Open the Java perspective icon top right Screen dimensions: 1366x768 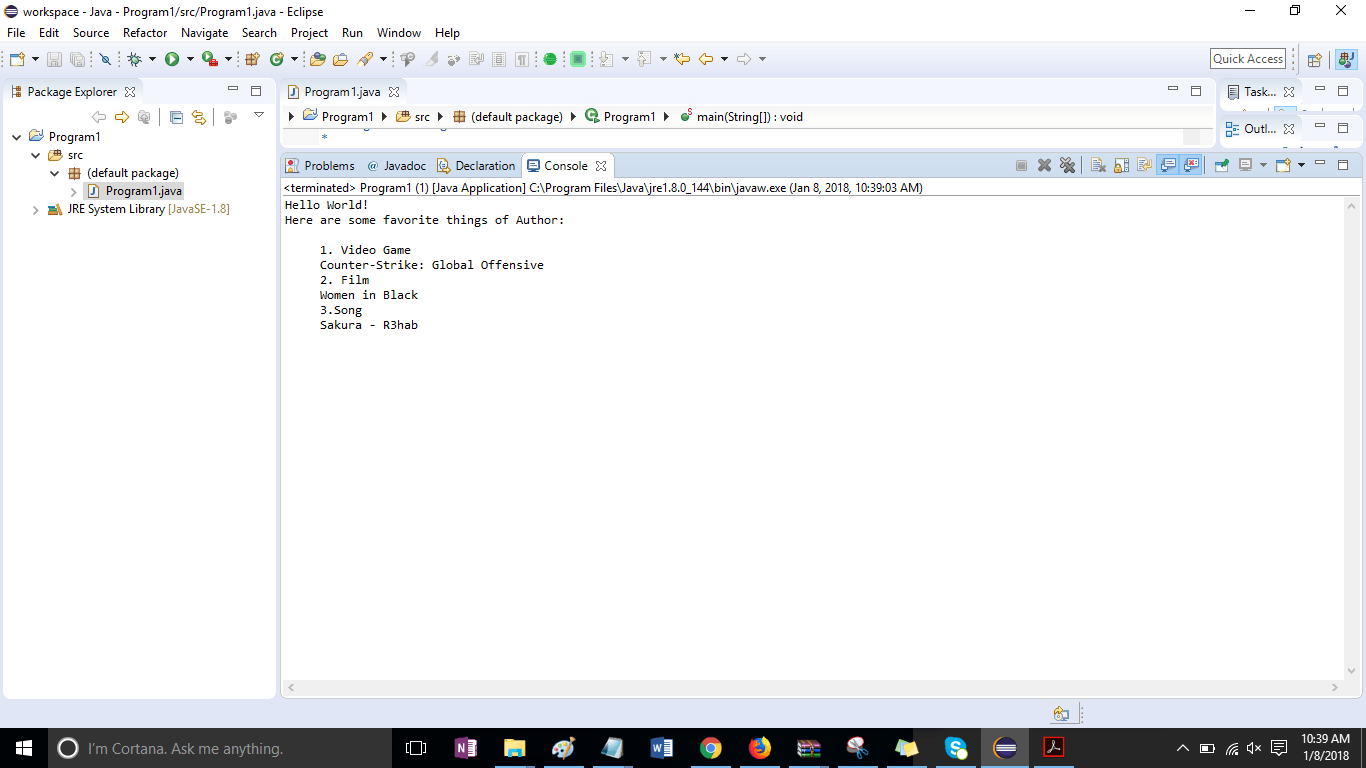tap(1346, 59)
